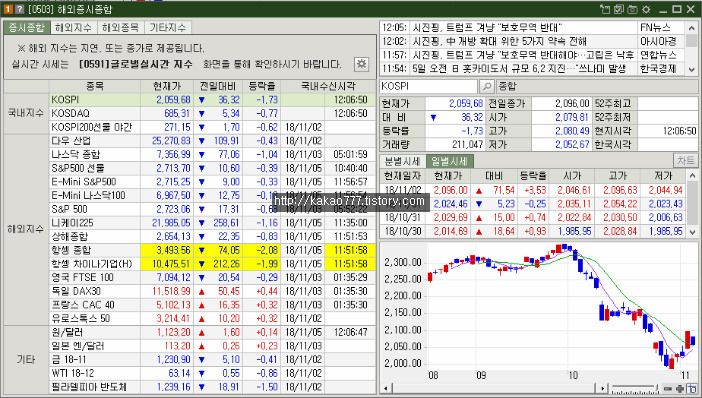702x398 pixels.
Task: Select the 상해종합 row
Action: [x=212, y=236]
